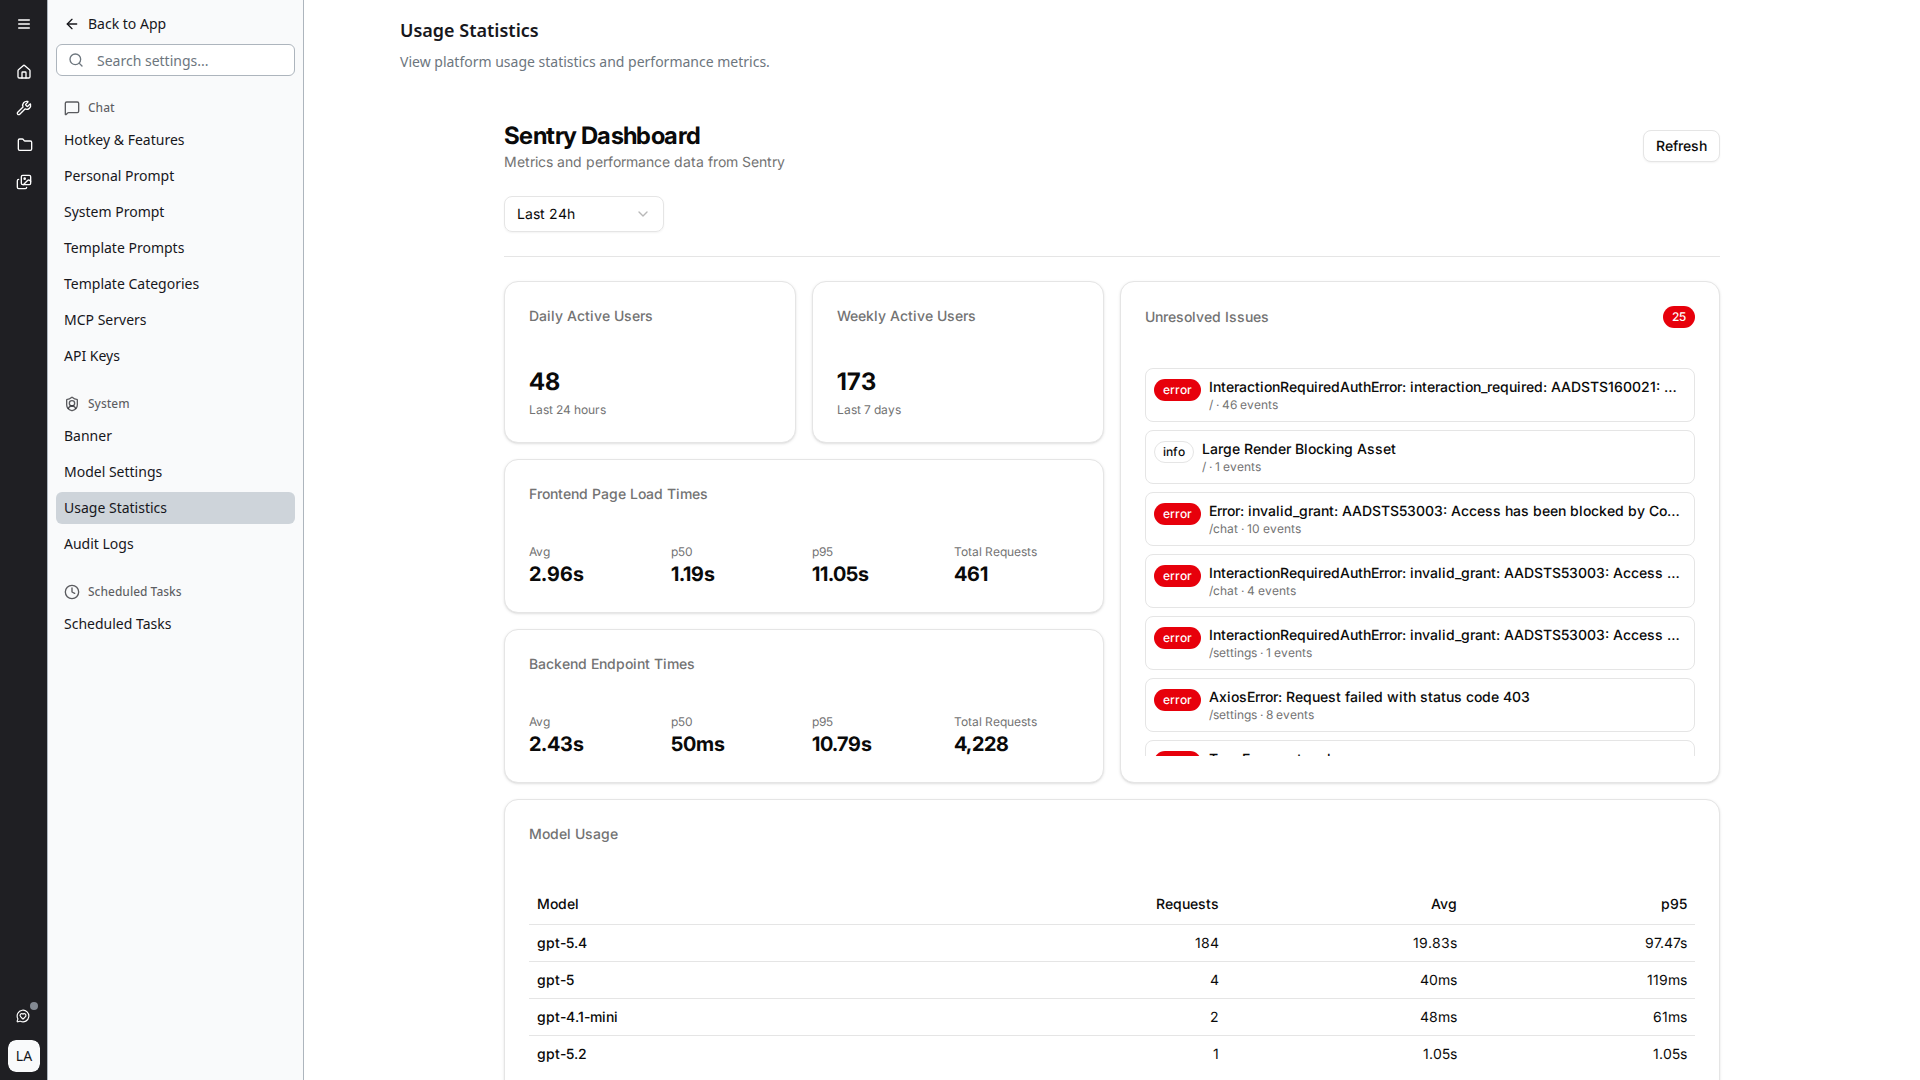Viewport: 1920px width, 1080px height.
Task: Click the info tag on Large Render issue
Action: (1174, 452)
